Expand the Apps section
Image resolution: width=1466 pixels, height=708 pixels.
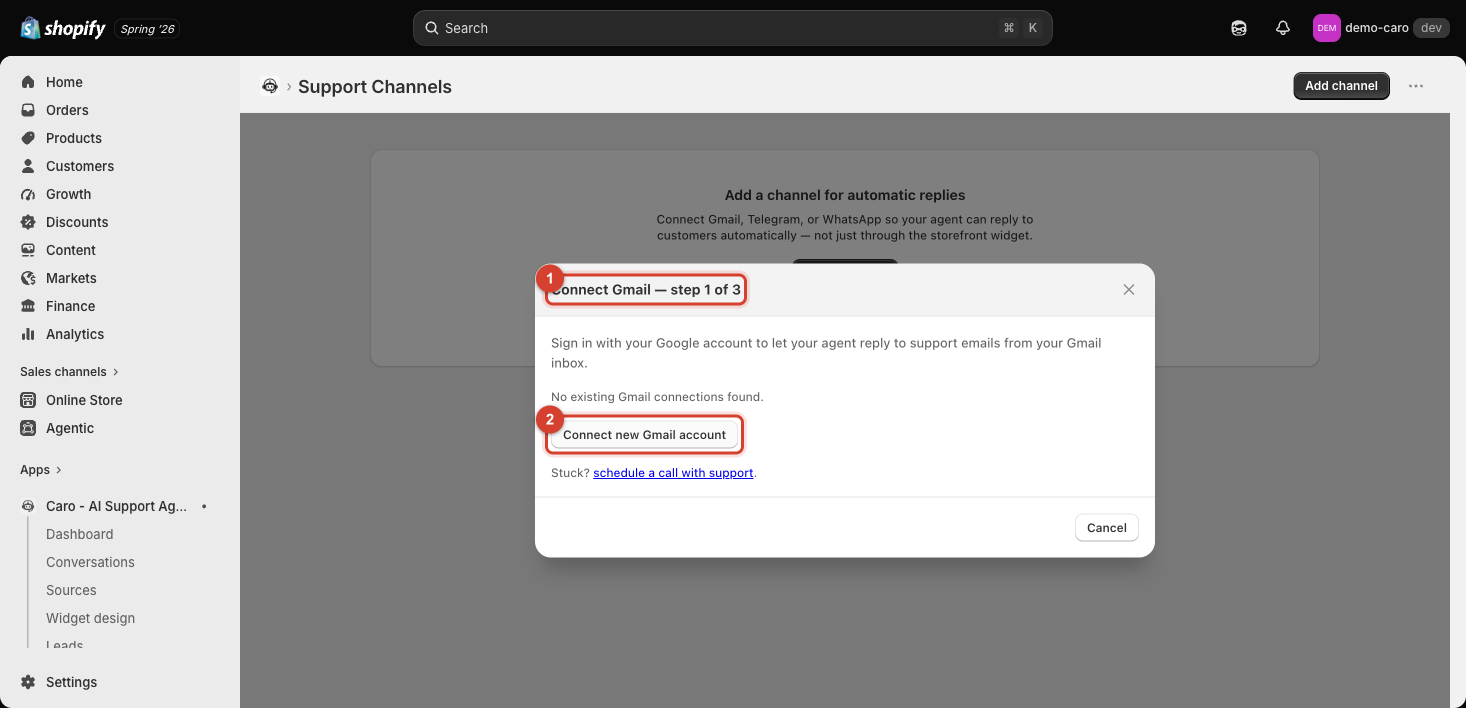41,470
